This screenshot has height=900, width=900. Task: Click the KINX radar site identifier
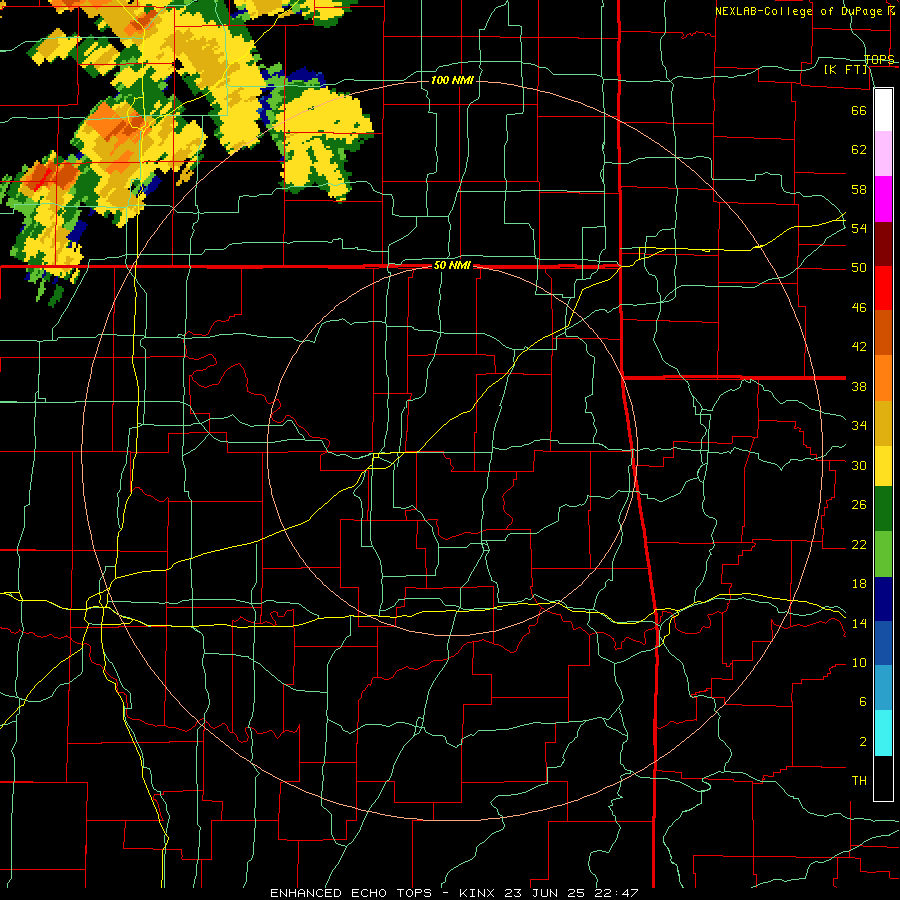[x=479, y=893]
